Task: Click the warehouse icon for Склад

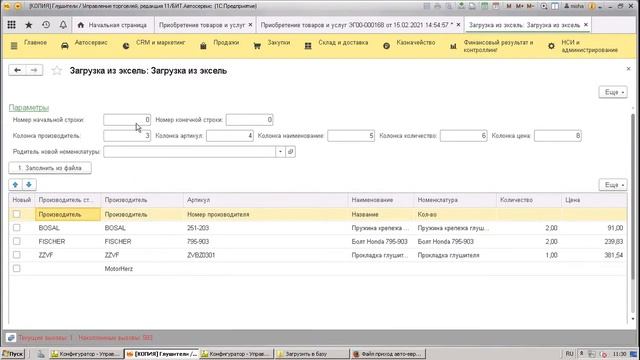Action: point(308,46)
